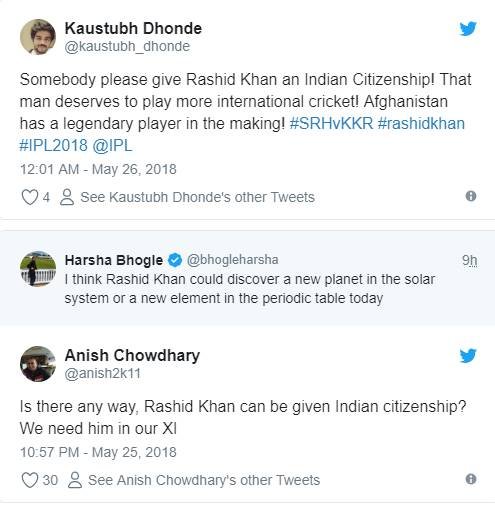
Task: Click the person icon beside Anish's other Tweets
Action: (x=75, y=480)
